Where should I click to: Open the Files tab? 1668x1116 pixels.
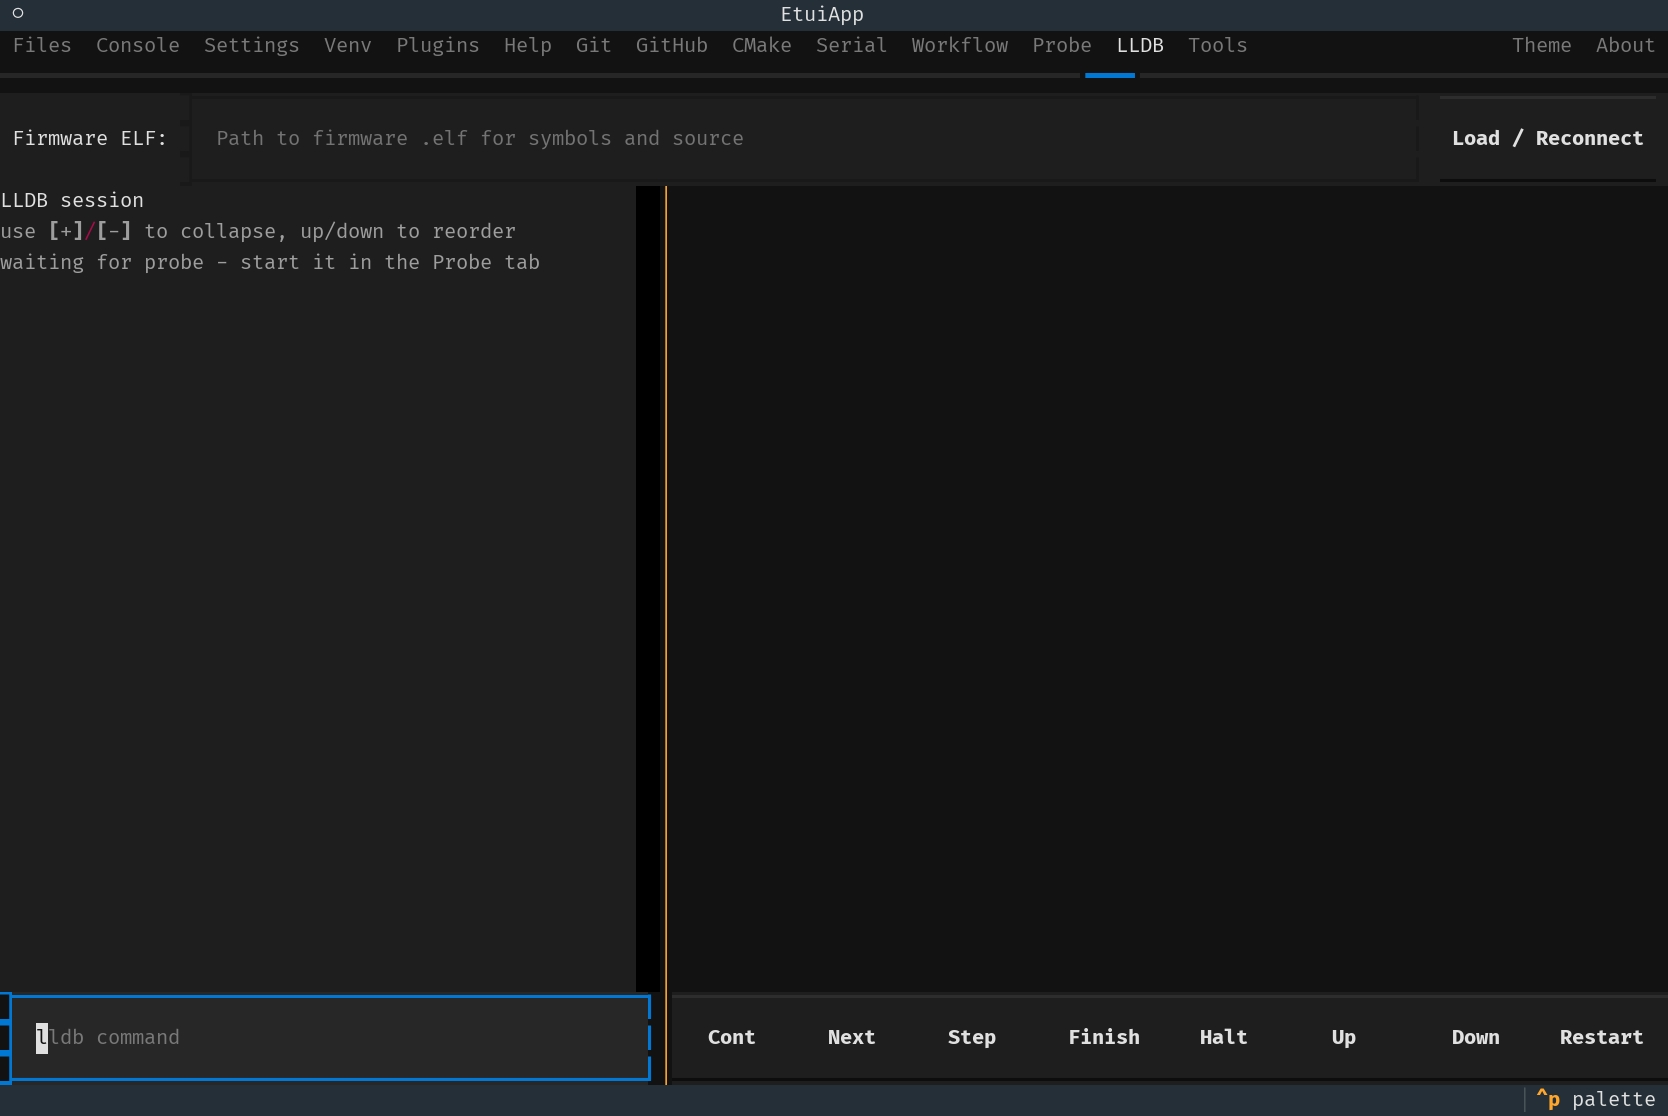42,45
